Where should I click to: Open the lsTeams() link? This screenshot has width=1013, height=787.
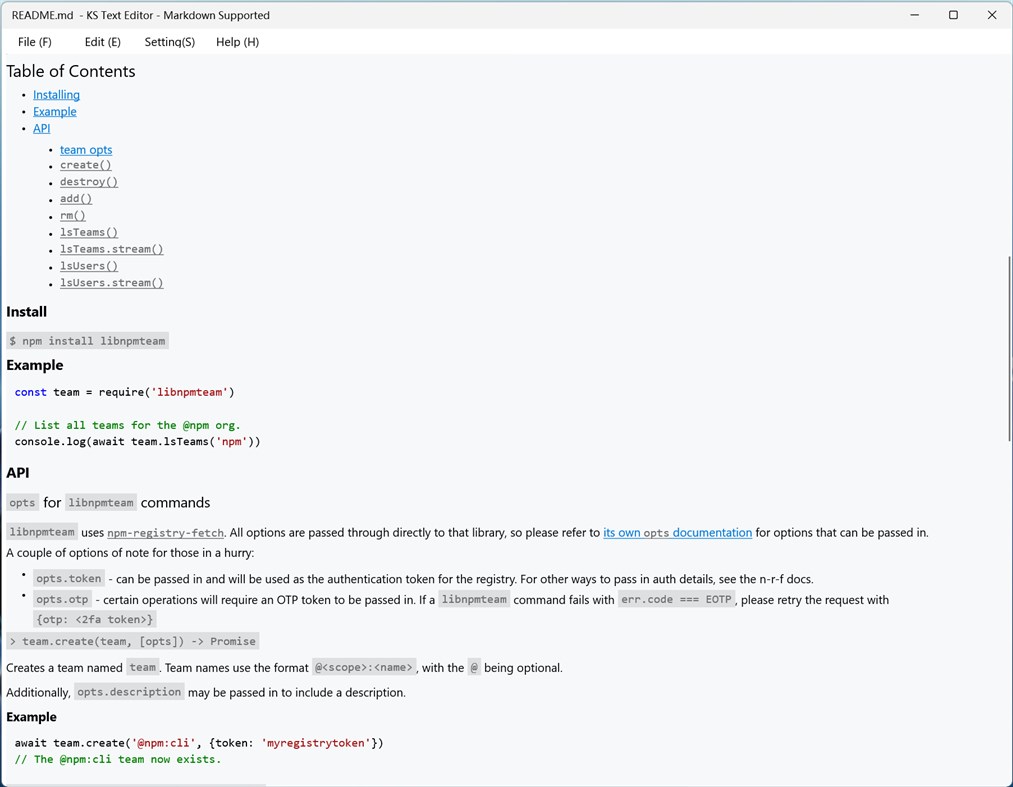pos(88,232)
